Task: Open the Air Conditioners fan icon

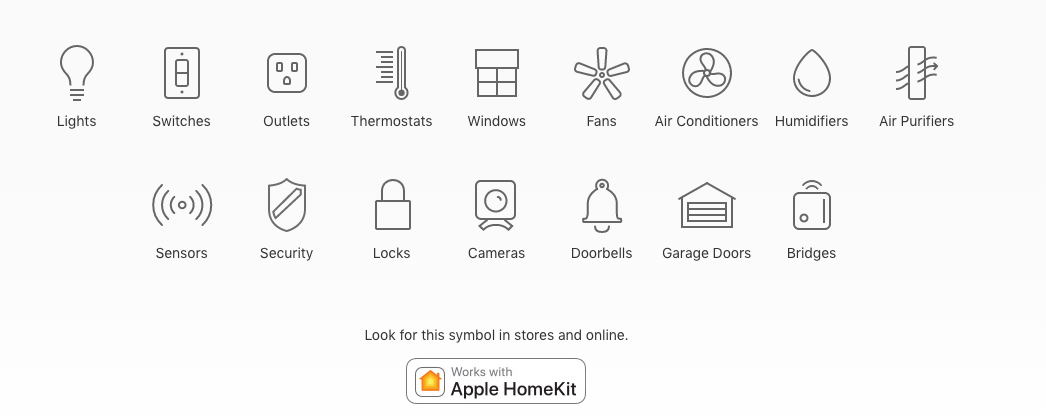Action: [706, 73]
